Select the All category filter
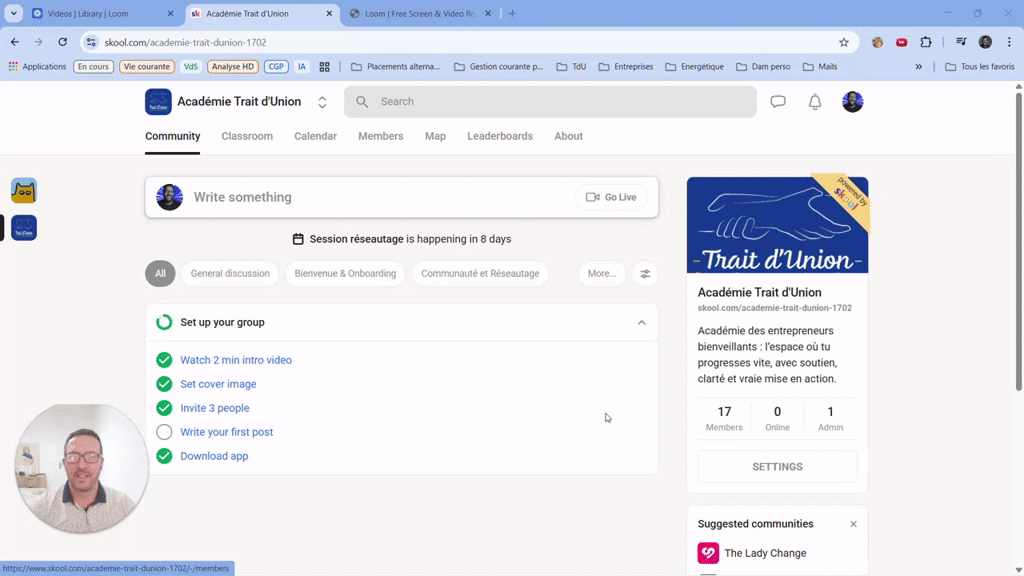Viewport: 1024px width, 576px height. coord(160,274)
